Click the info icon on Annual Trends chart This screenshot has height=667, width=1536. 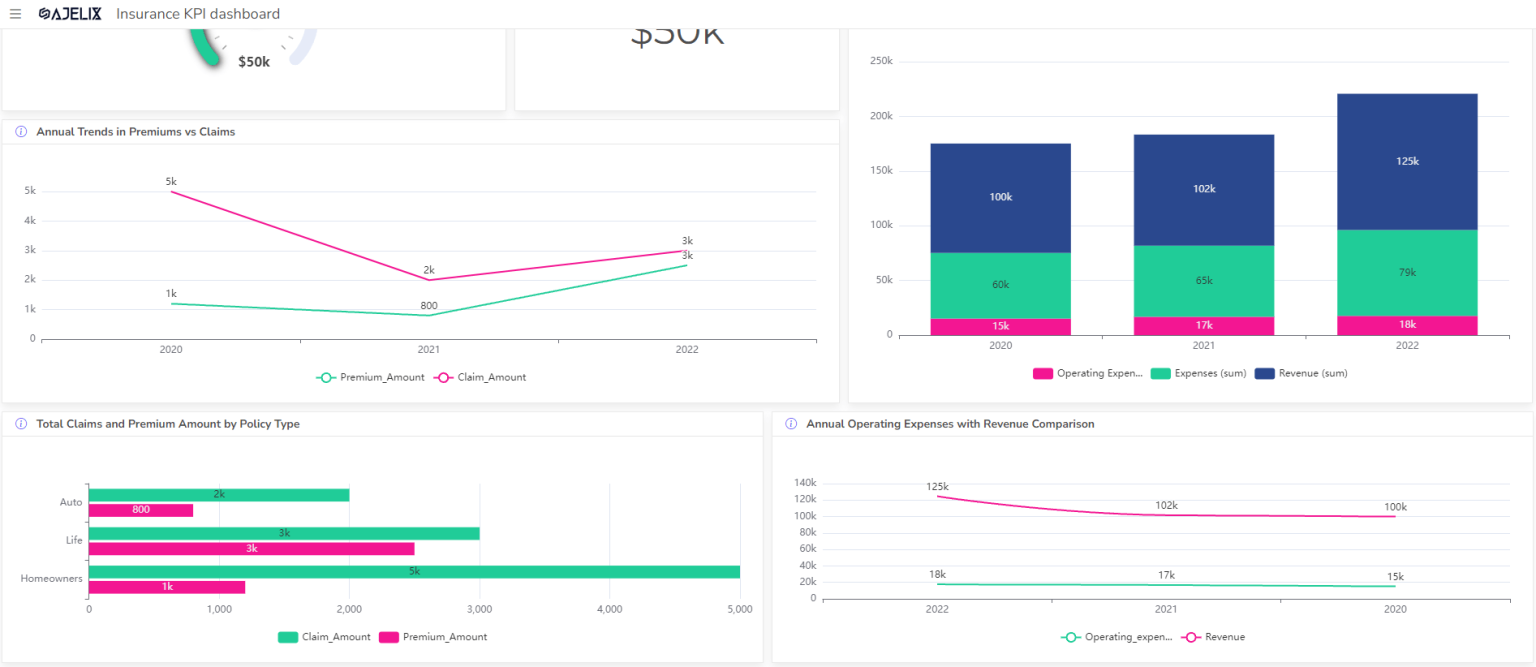(20, 131)
